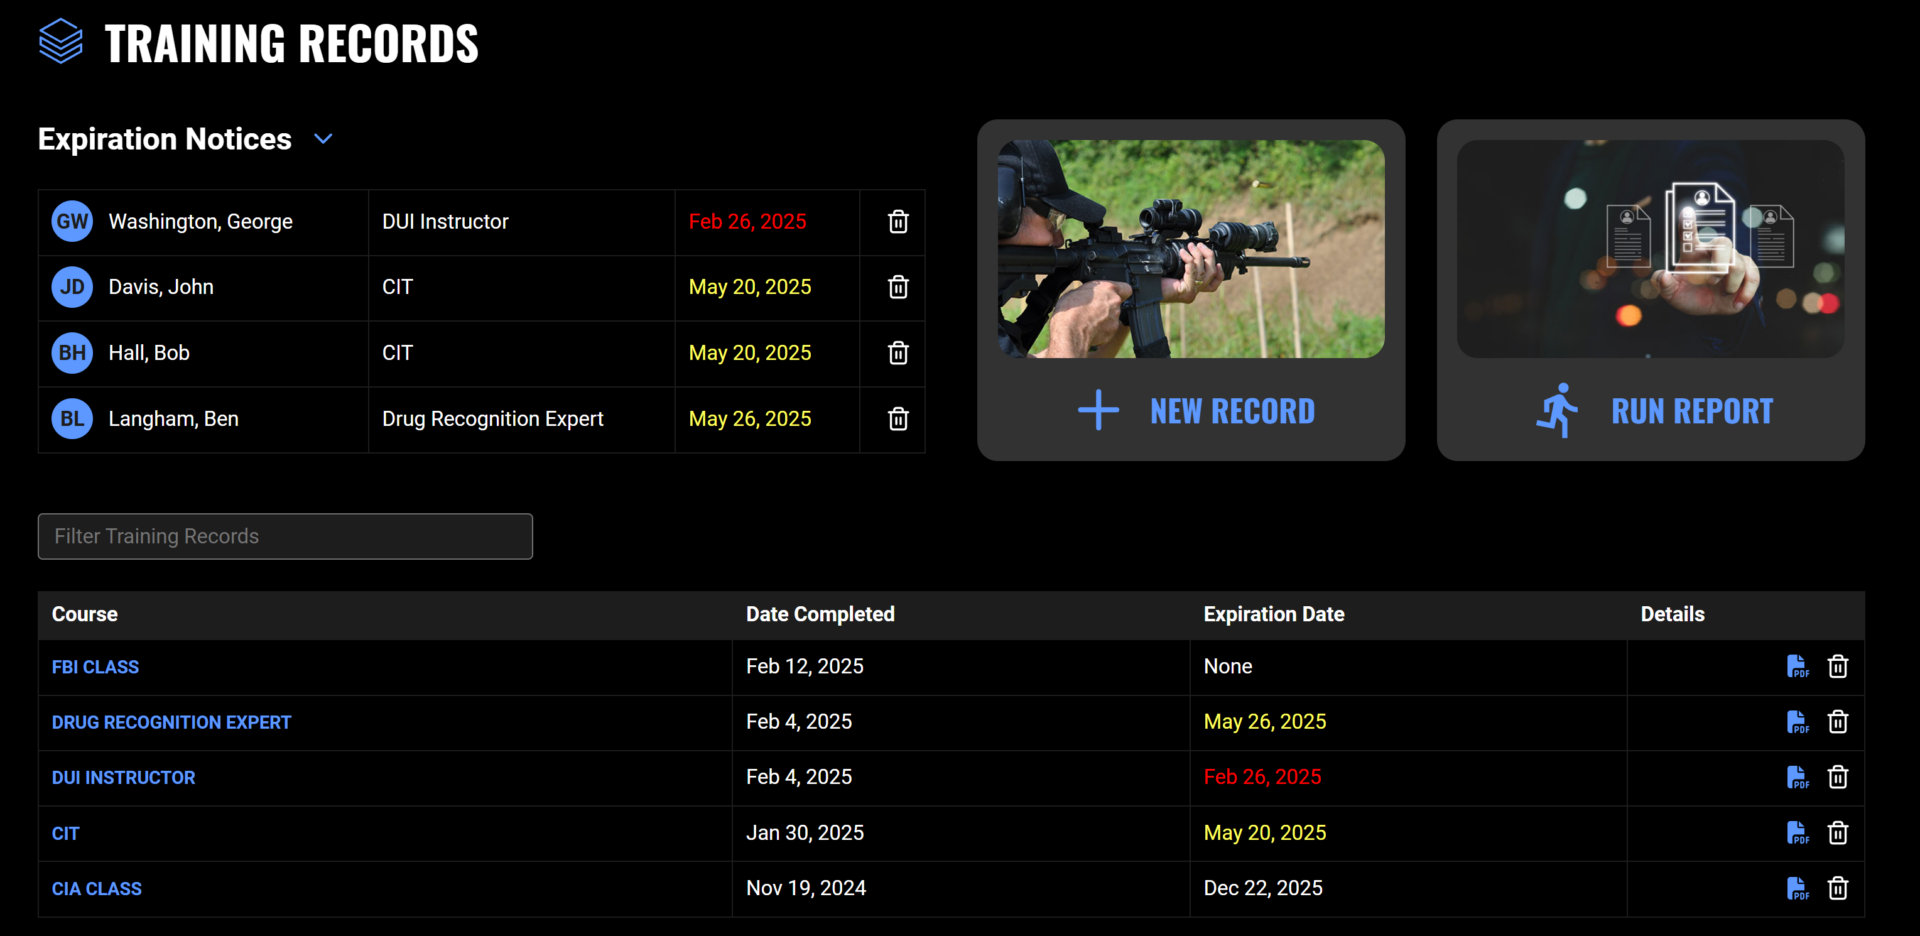Delete the CIT training record
Viewport: 1920px width, 936px height.
tap(1838, 833)
